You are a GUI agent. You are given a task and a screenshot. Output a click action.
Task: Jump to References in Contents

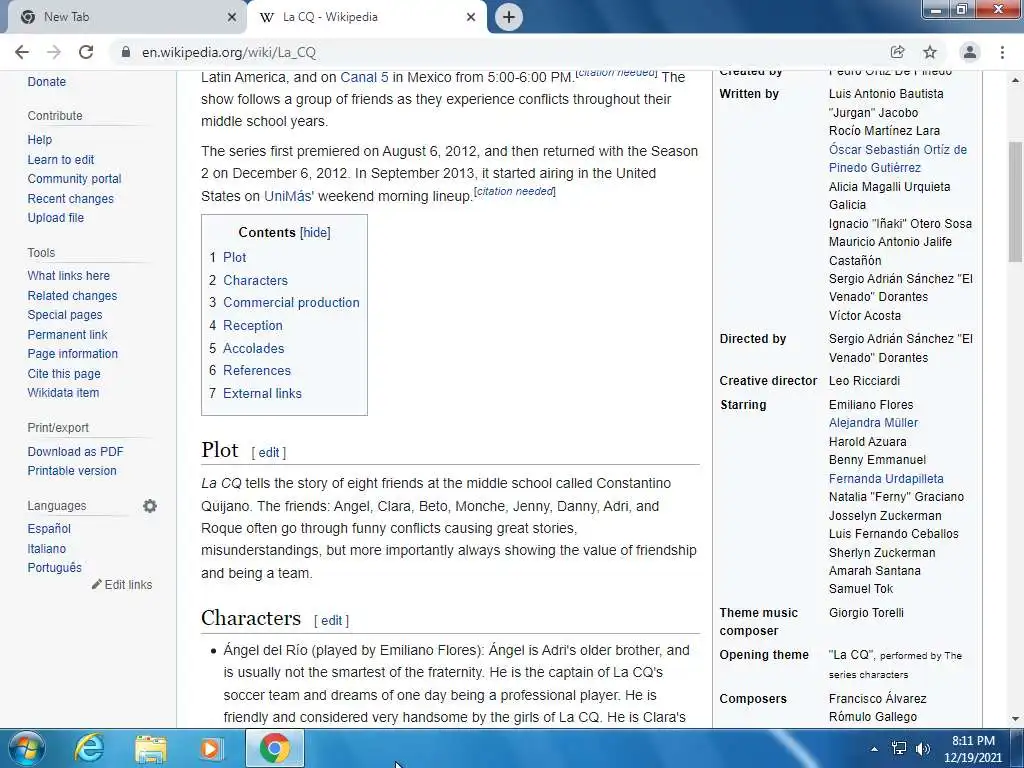(x=257, y=370)
